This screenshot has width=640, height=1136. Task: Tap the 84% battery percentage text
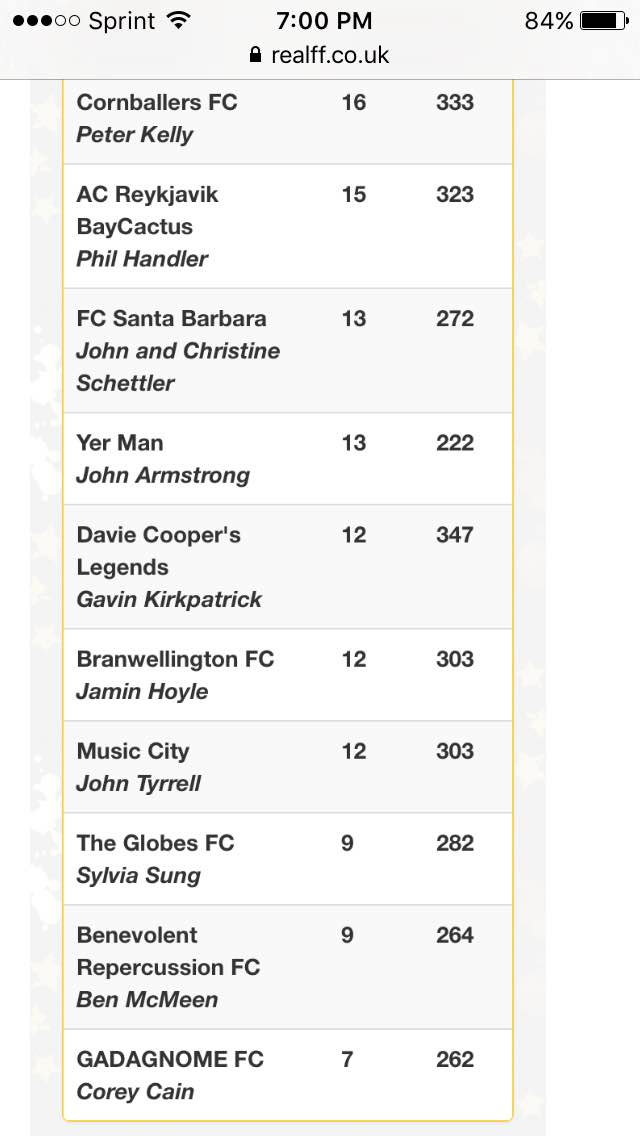pyautogui.click(x=549, y=21)
